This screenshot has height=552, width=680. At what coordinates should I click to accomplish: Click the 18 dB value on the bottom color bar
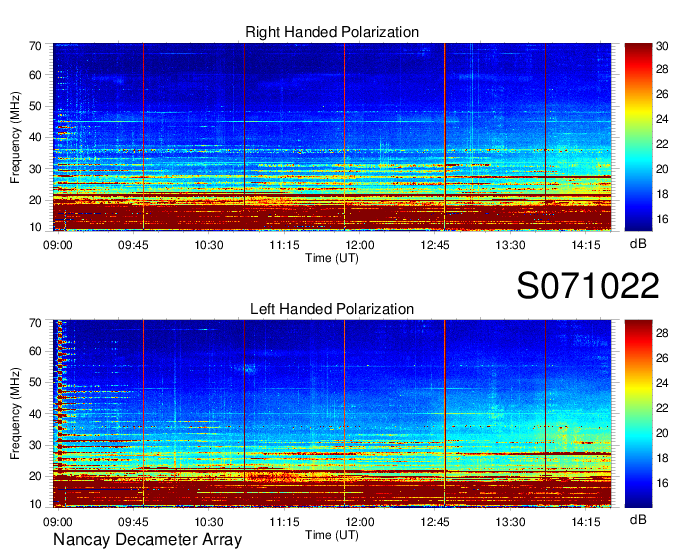662,458
